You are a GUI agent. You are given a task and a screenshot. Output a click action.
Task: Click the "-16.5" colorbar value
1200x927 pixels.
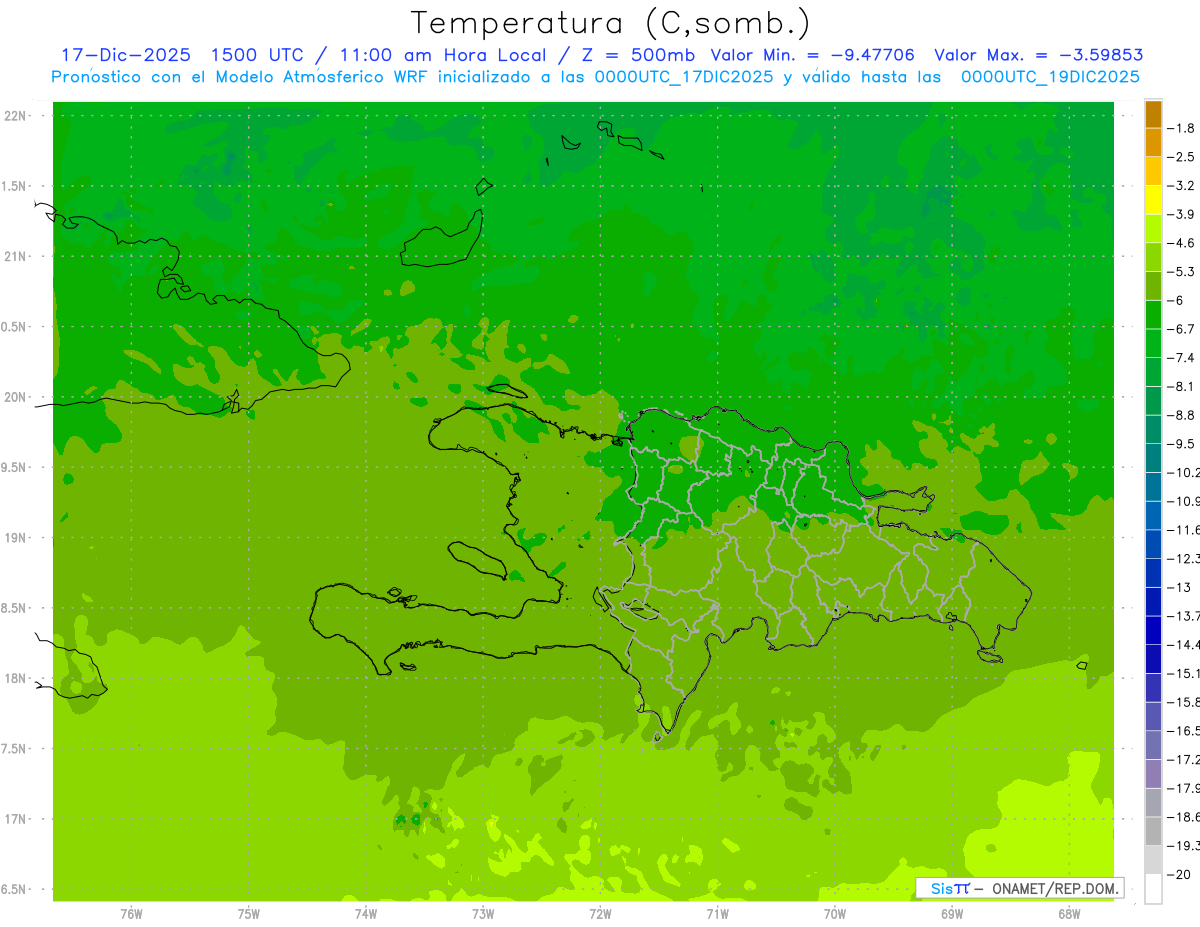[1184, 731]
